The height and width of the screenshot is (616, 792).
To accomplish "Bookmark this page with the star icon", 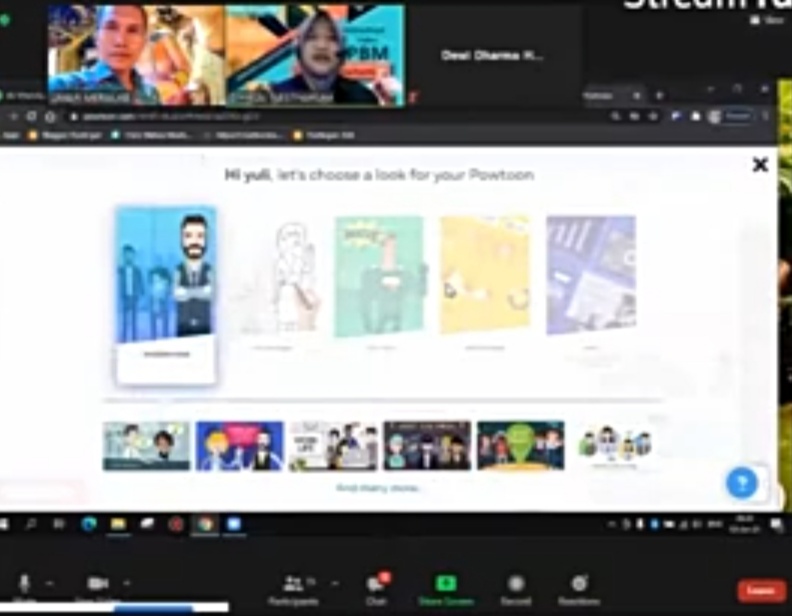I will tap(653, 117).
